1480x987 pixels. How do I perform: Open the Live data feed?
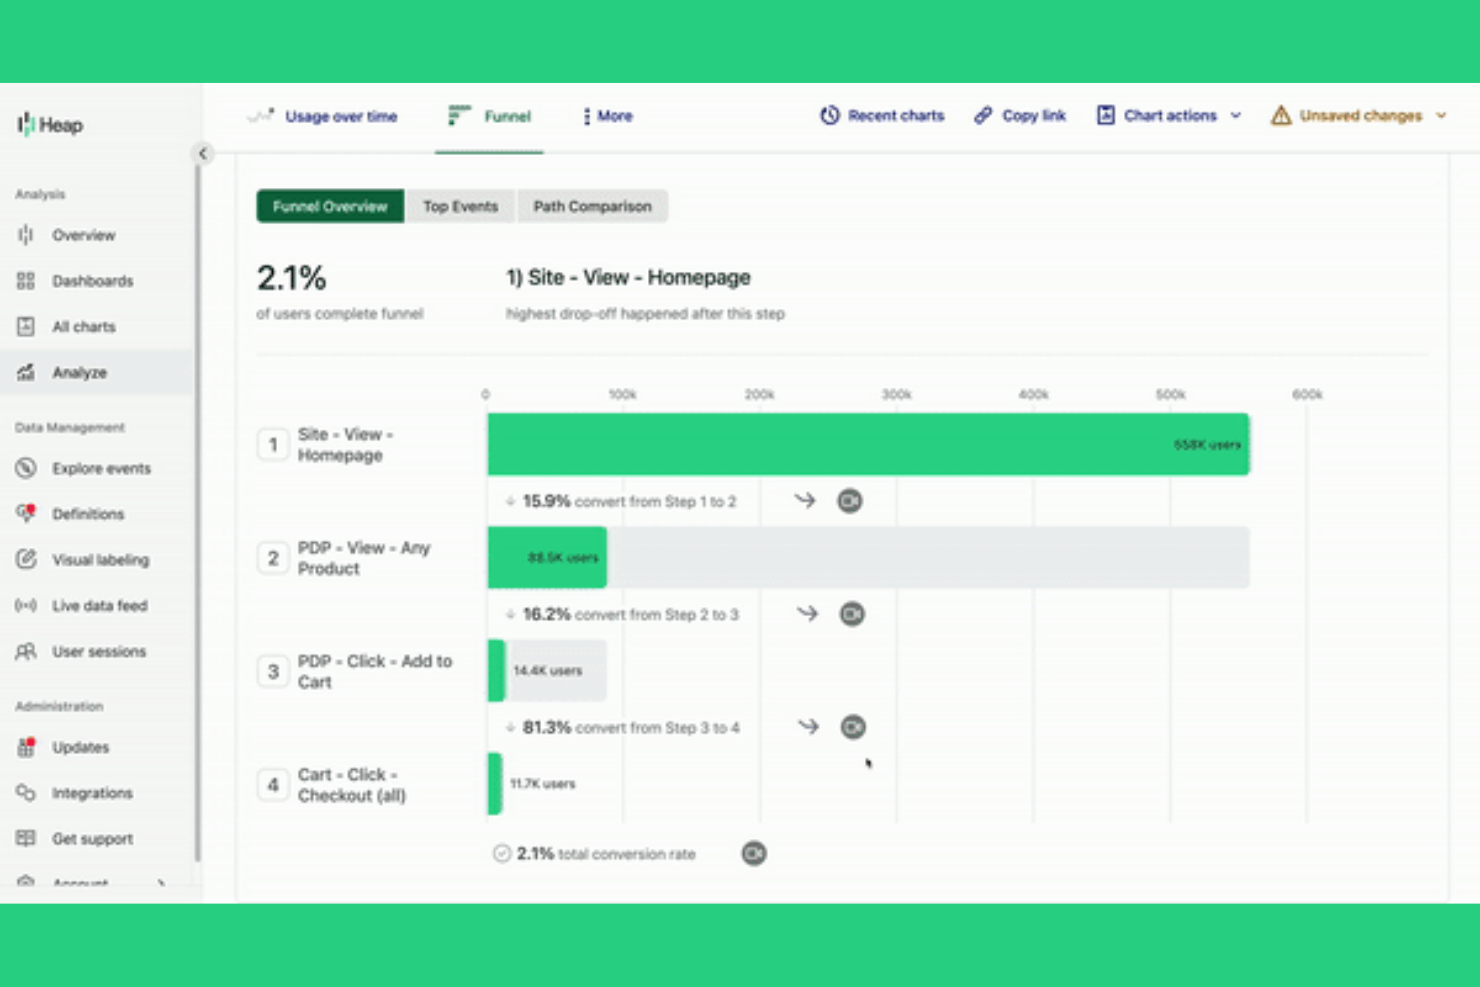99,605
